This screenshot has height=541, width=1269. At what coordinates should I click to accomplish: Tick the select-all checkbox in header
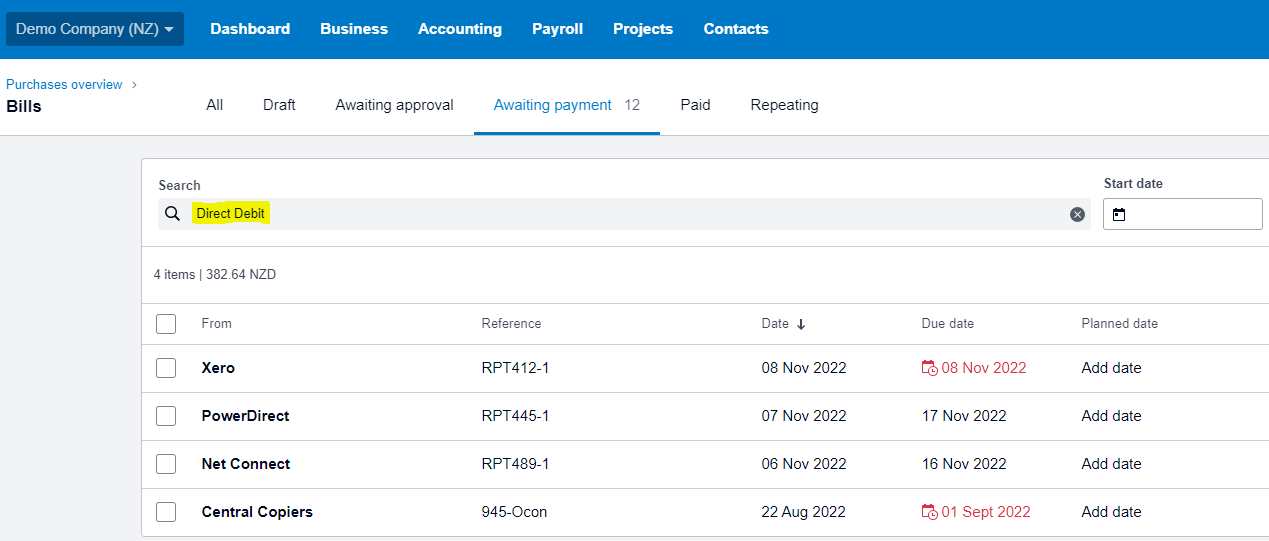point(166,324)
